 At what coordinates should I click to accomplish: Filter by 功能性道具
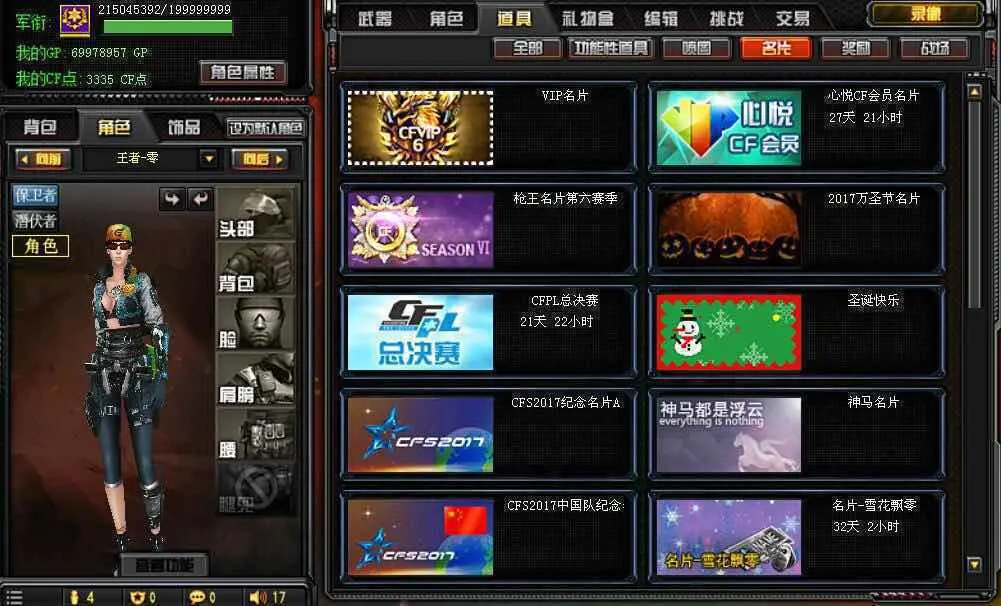611,48
